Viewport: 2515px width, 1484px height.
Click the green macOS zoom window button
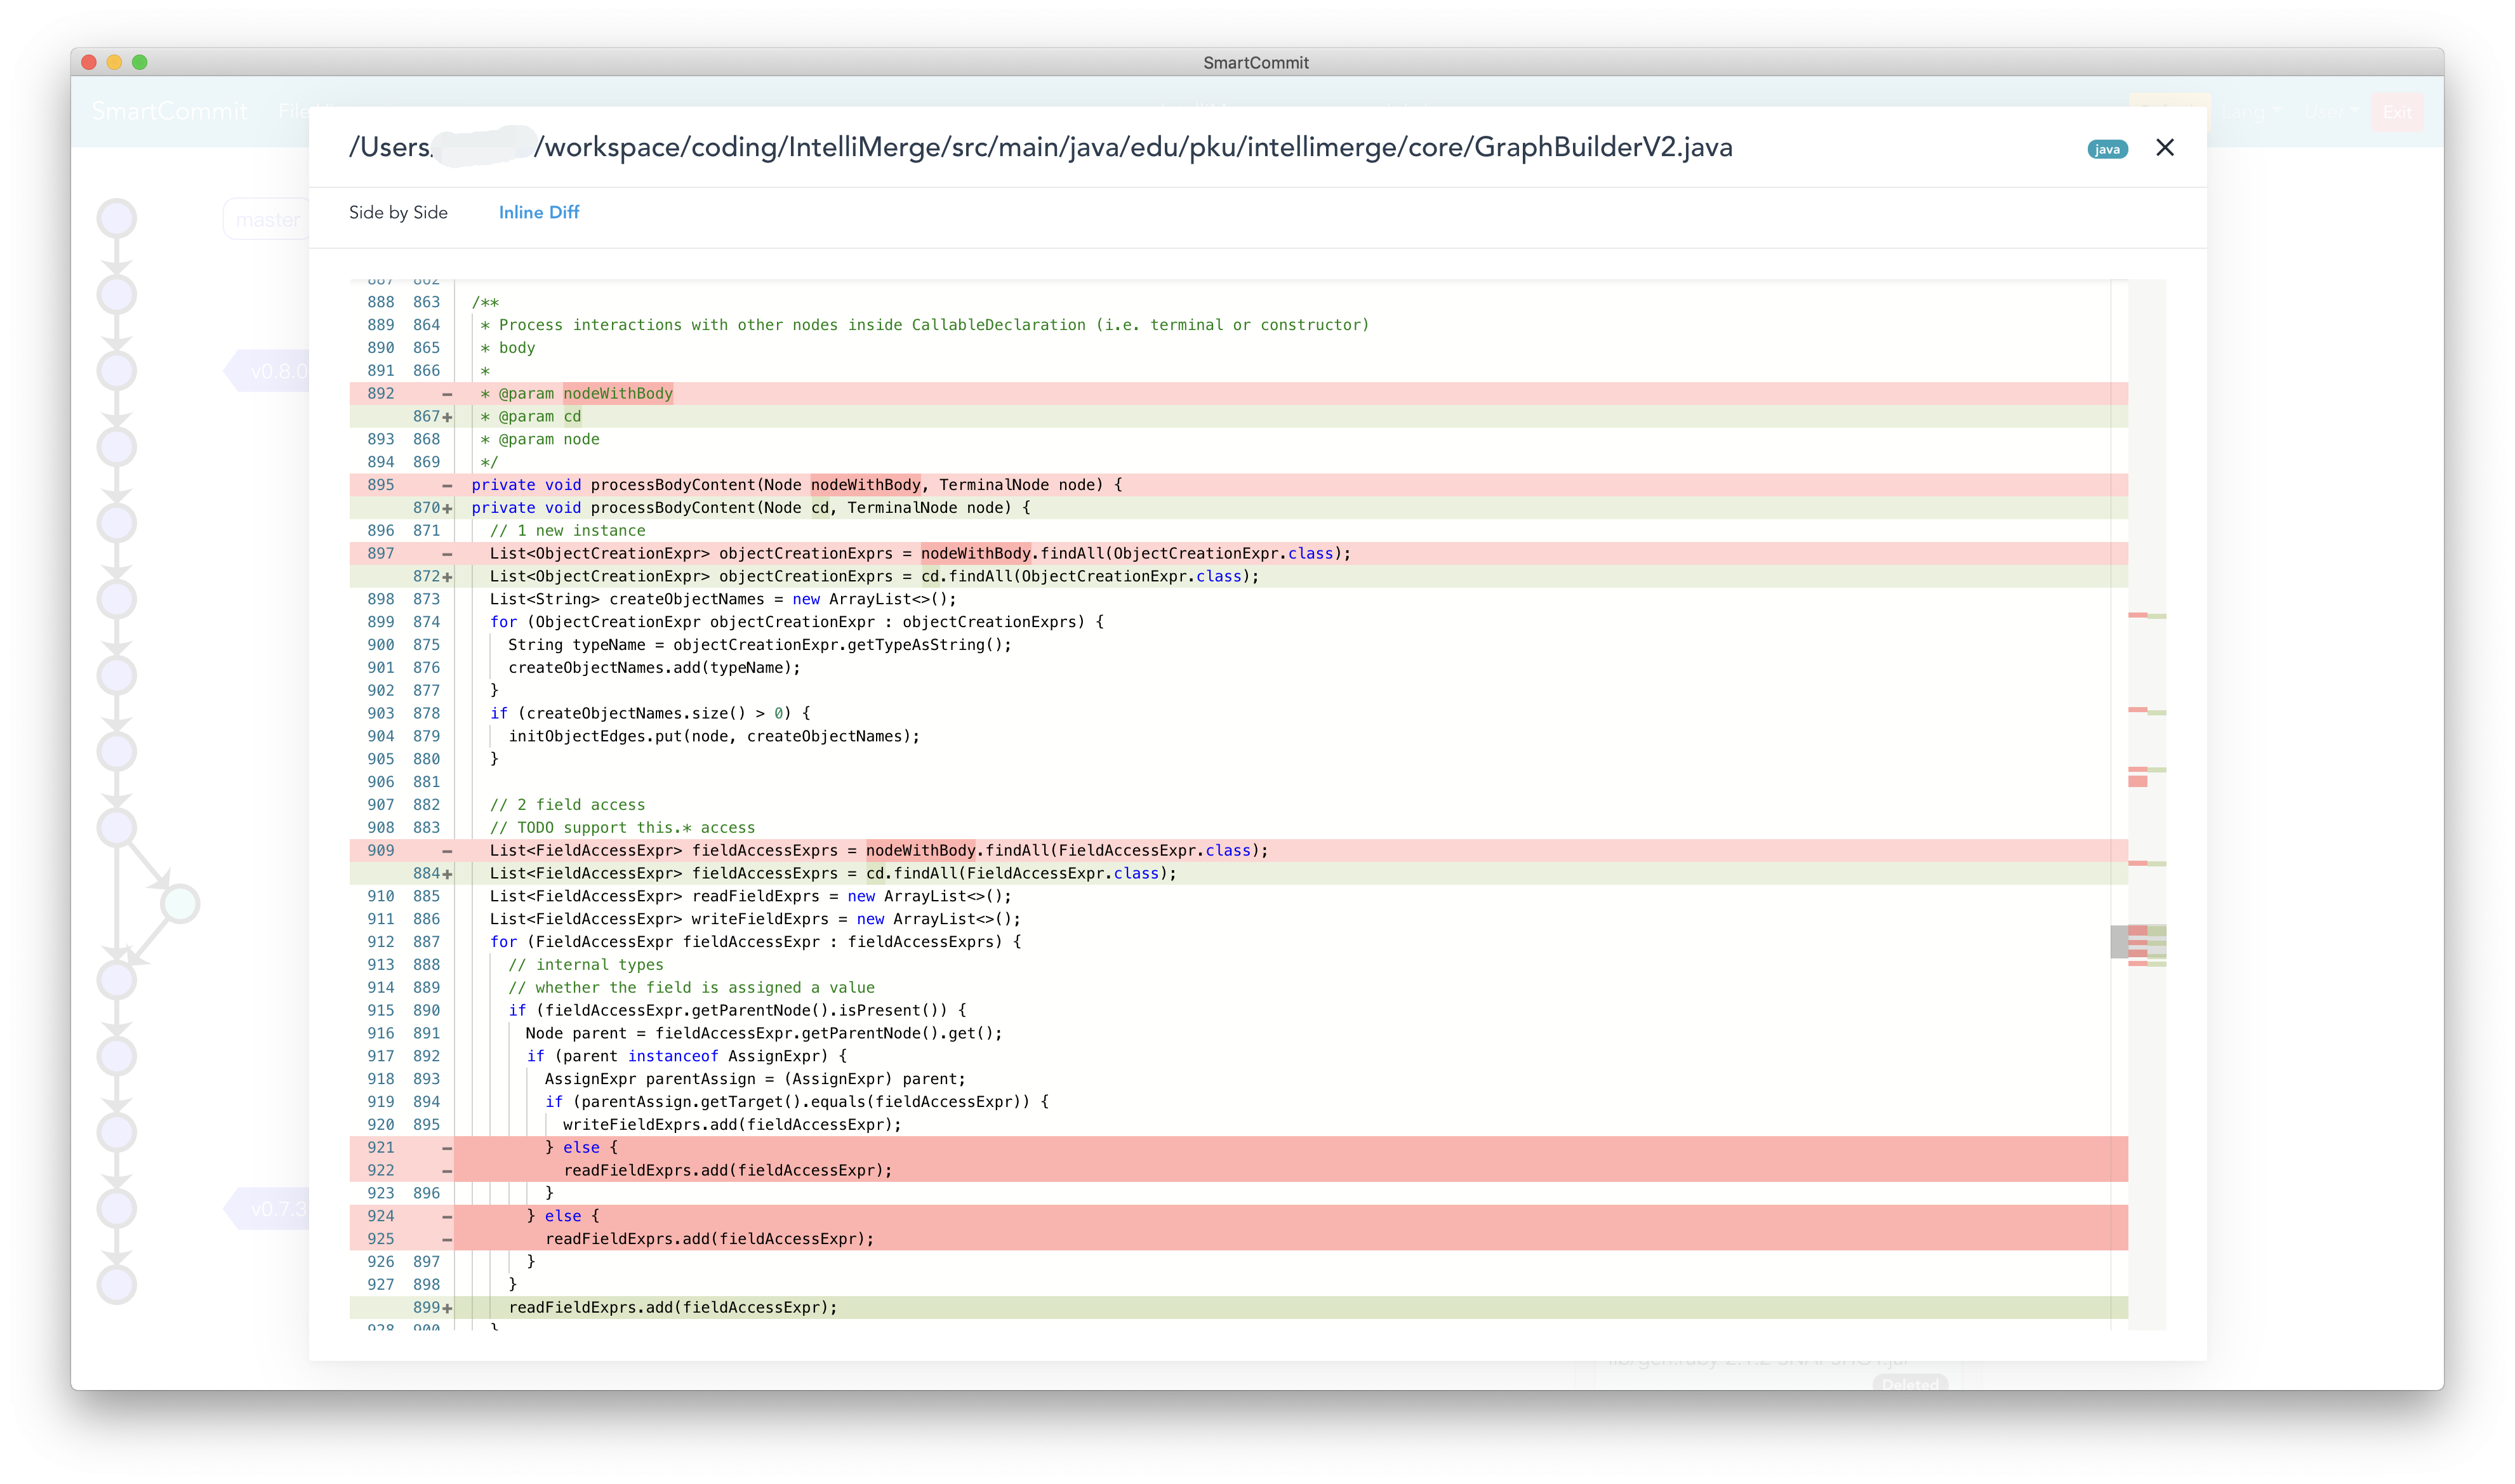click(140, 62)
